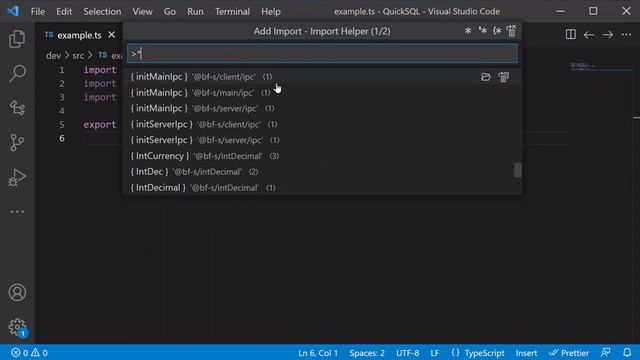Viewport: 640px width, 360px height.
Task: Open the Search view in activity bar
Action: coord(17,73)
